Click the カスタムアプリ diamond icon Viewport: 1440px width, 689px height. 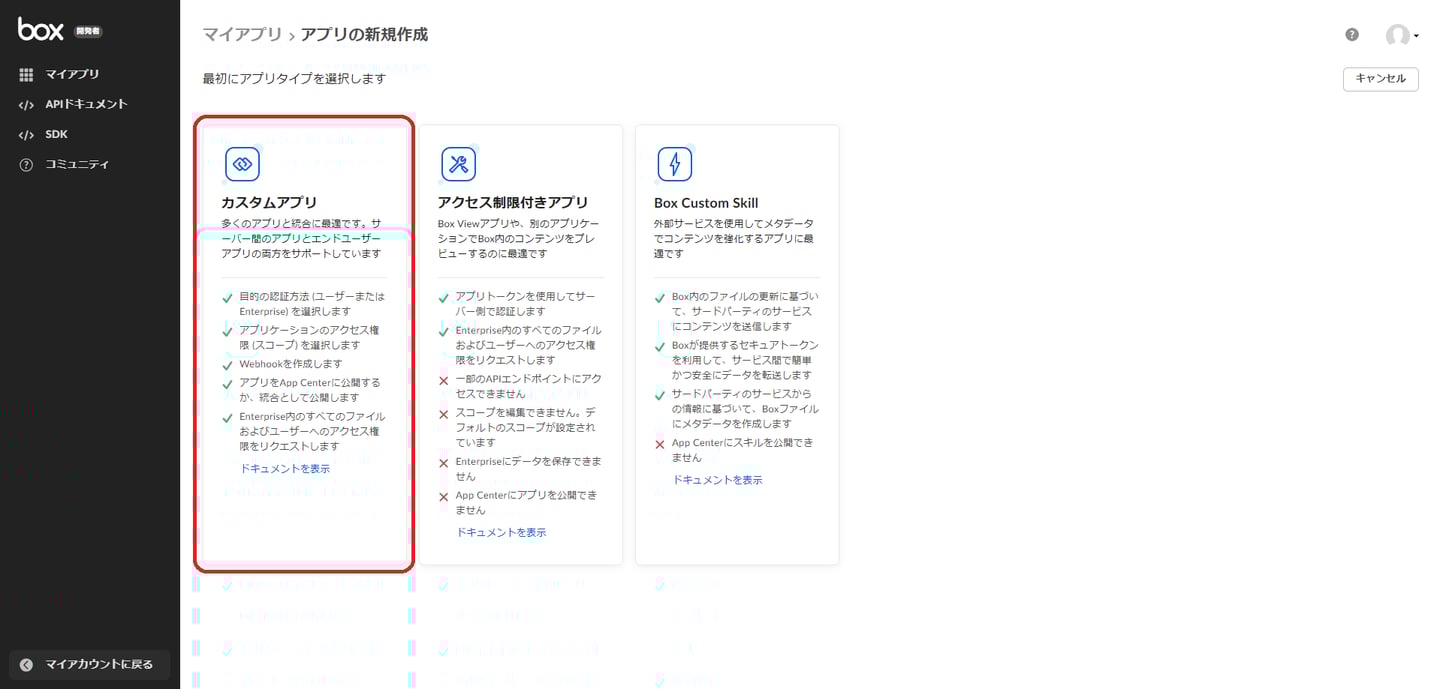(242, 163)
